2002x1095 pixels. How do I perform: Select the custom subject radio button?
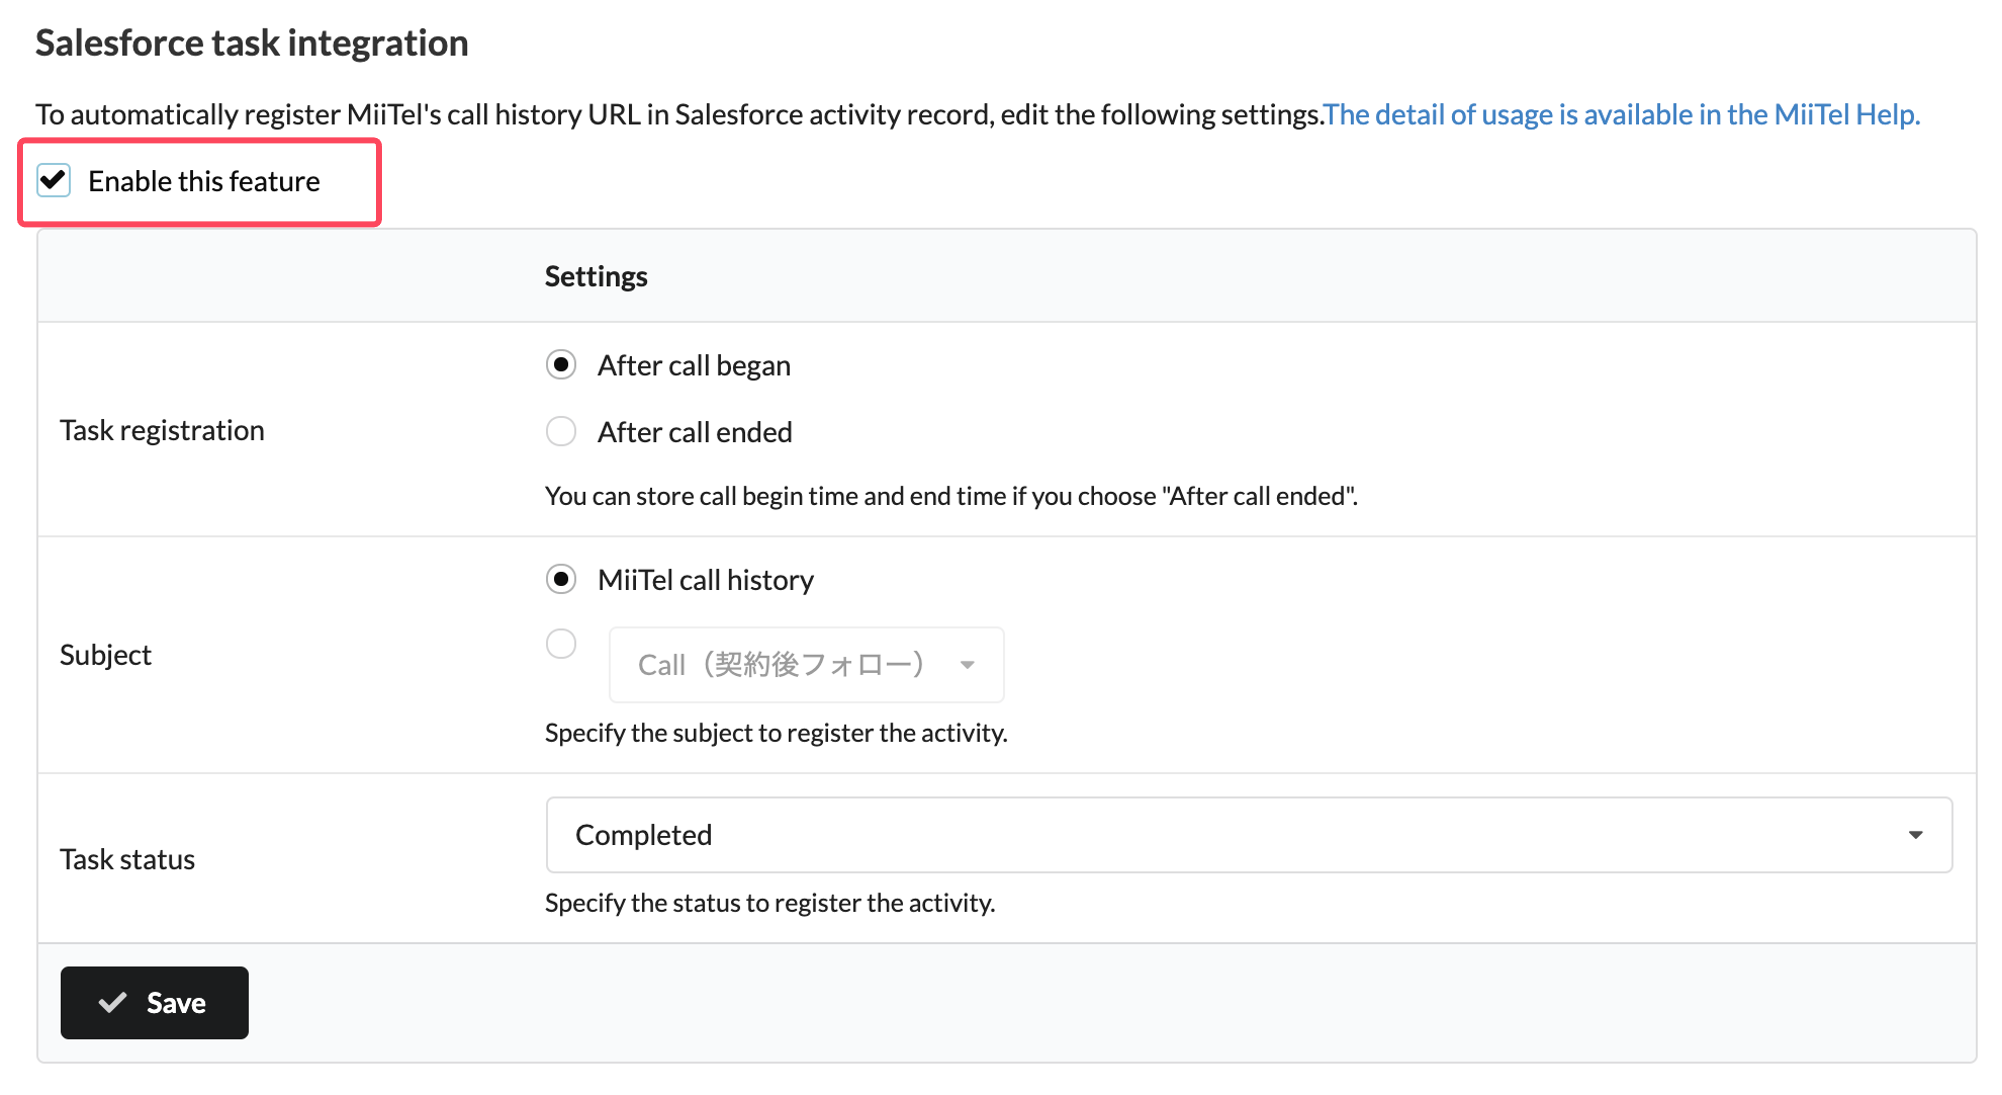coord(561,644)
